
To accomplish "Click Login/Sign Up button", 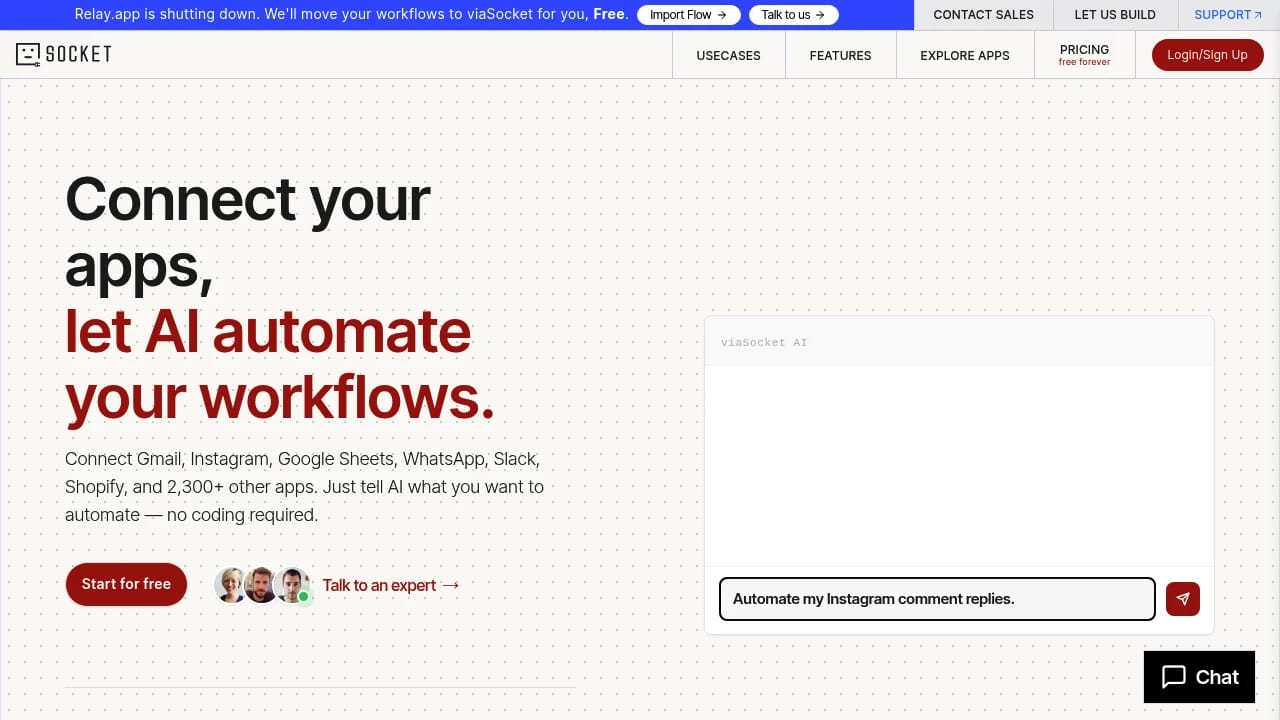I will (1208, 55).
